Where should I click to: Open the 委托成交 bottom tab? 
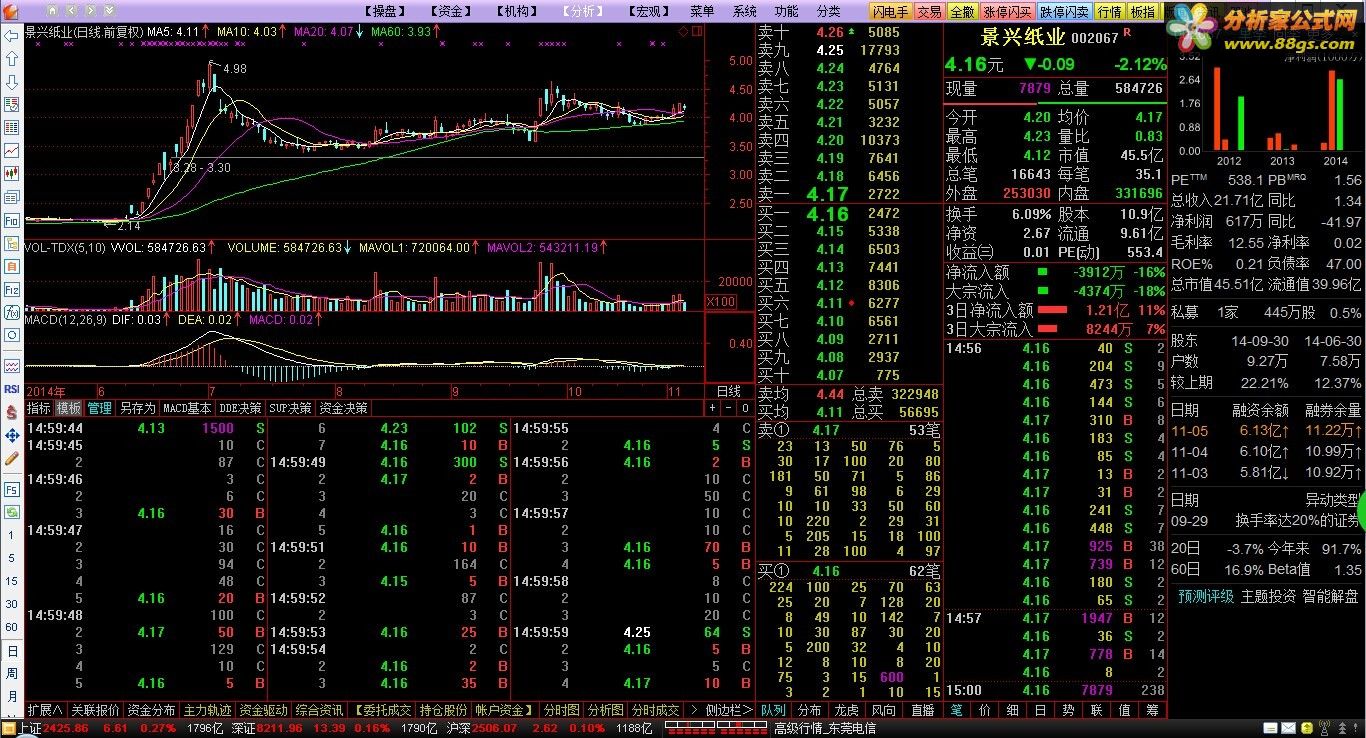[383, 710]
